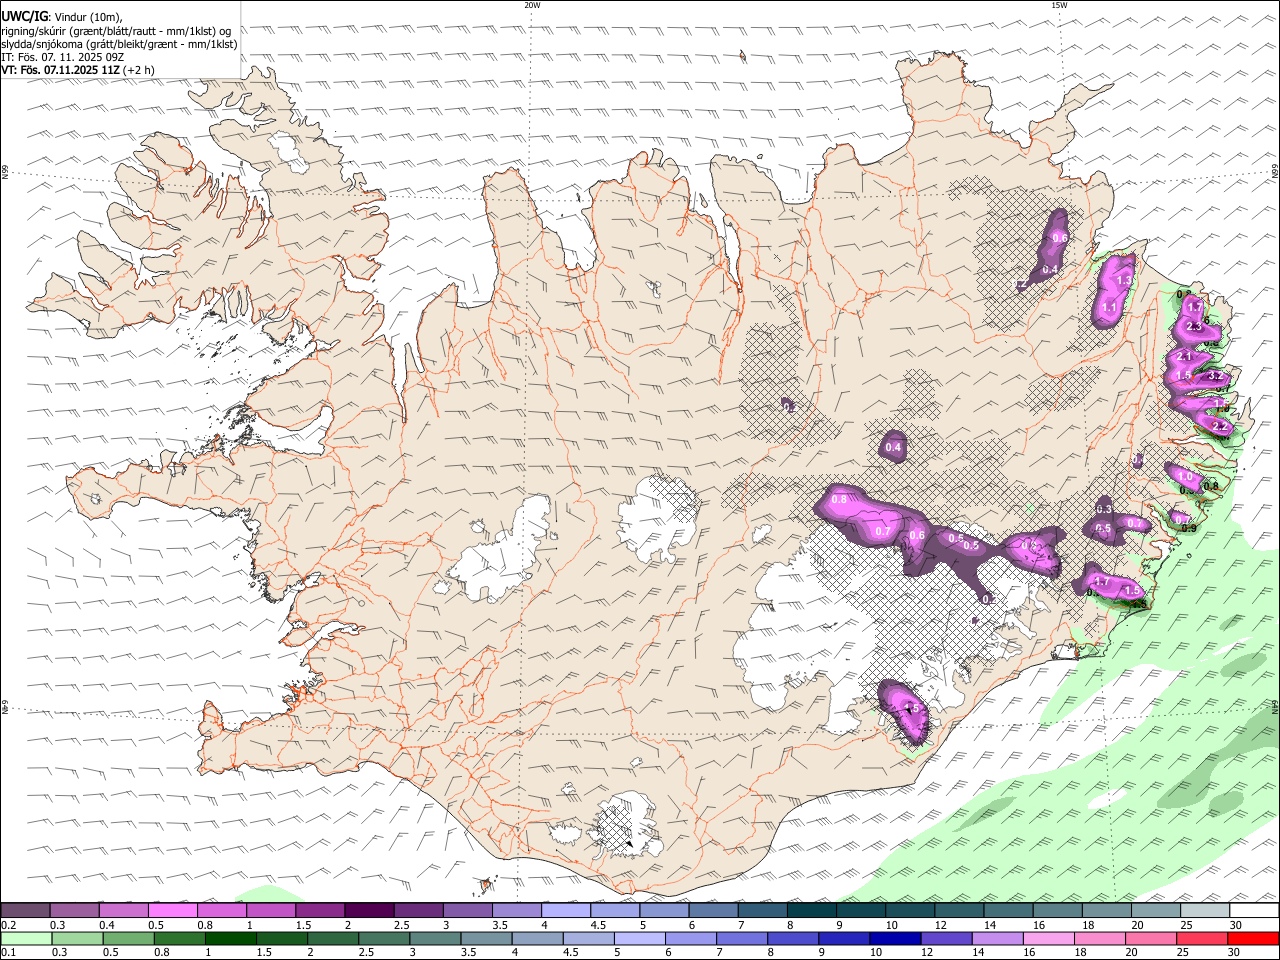Image resolution: width=1280 pixels, height=960 pixels.
Task: Click the 0.3 value in the southeast snow patch
Action: point(1104,510)
